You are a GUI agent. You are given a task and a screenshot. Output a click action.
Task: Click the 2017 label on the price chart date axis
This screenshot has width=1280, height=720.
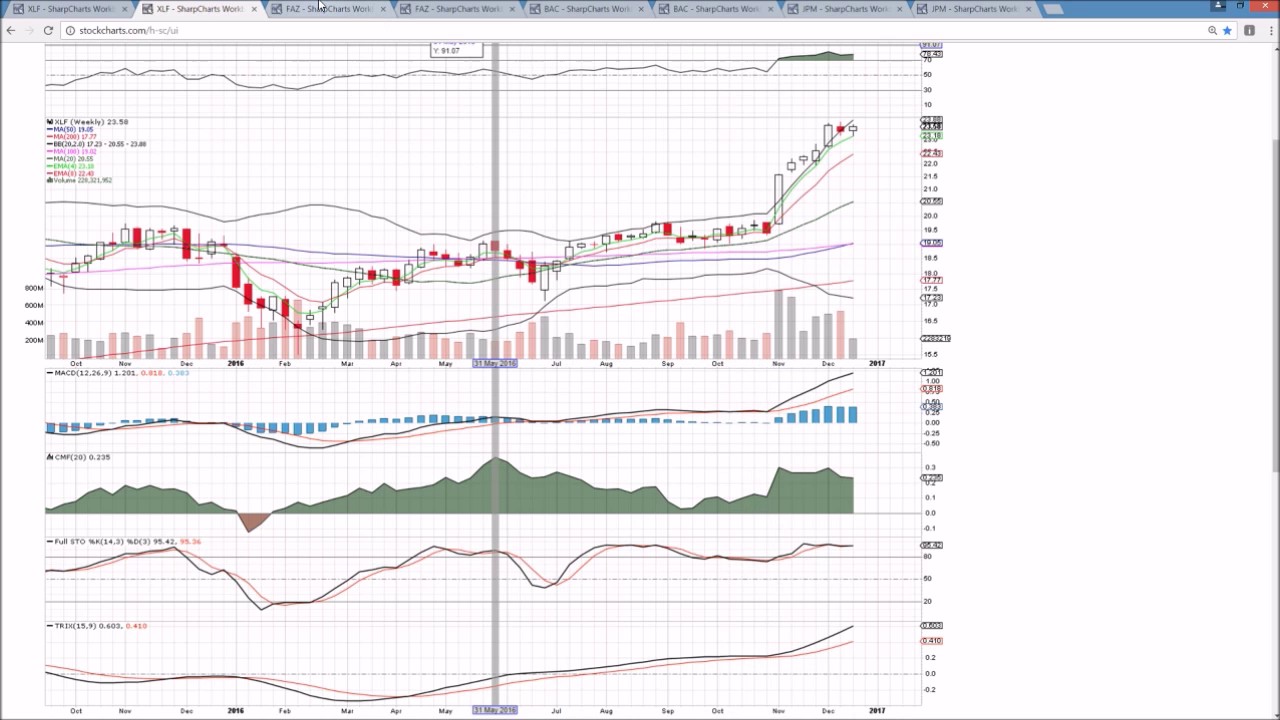(876, 364)
